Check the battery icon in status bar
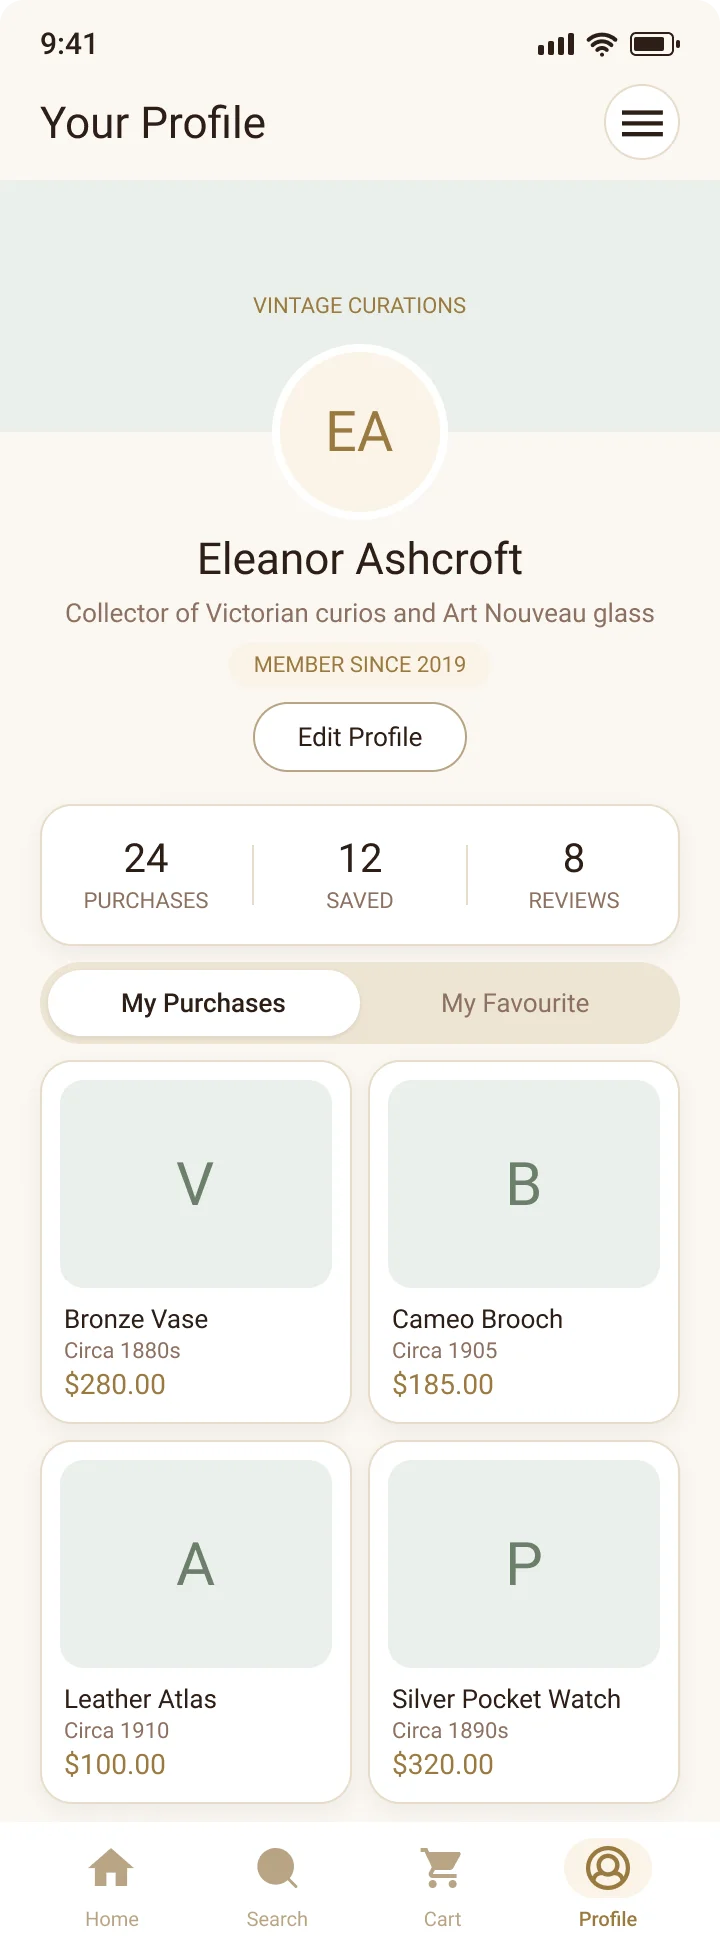The height and width of the screenshot is (1960, 720). (655, 44)
